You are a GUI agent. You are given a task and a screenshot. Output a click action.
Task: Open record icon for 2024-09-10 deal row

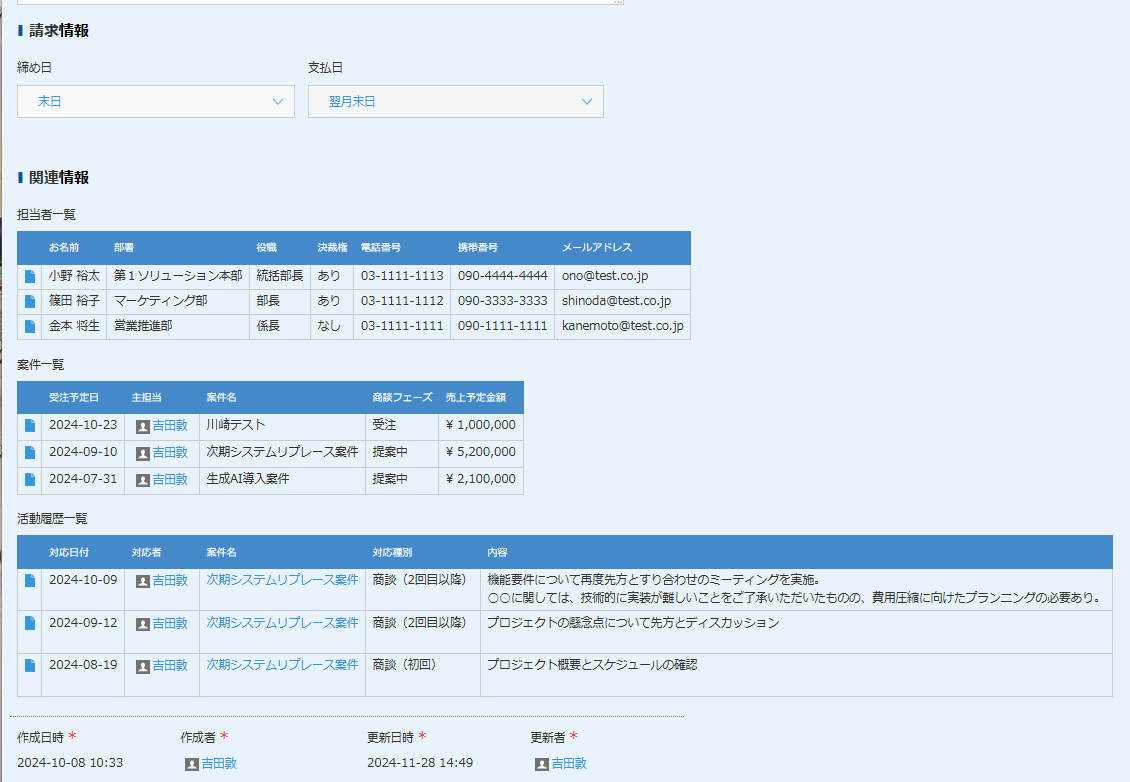click(30, 453)
